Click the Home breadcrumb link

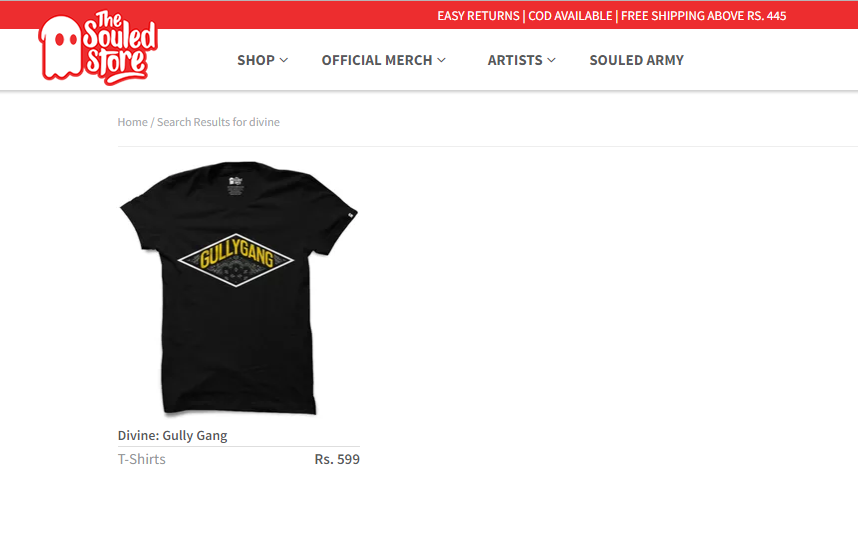pos(132,122)
